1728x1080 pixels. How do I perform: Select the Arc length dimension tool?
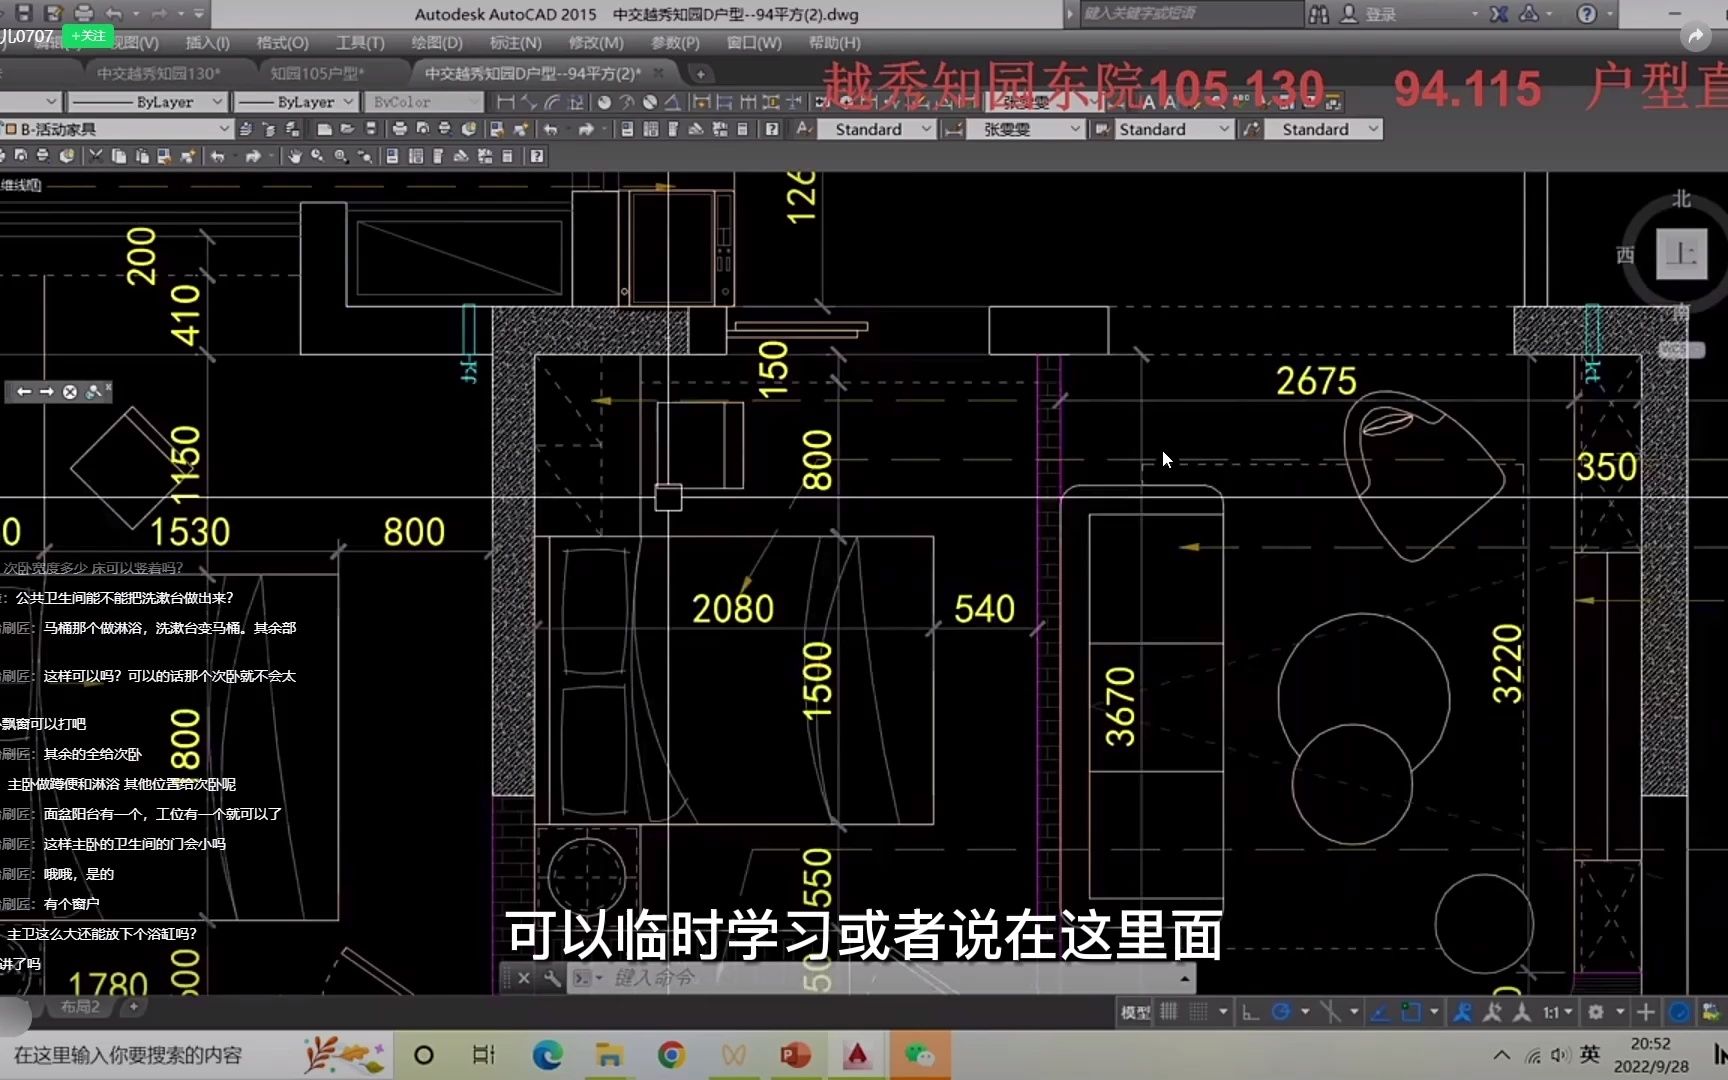pos(553,102)
